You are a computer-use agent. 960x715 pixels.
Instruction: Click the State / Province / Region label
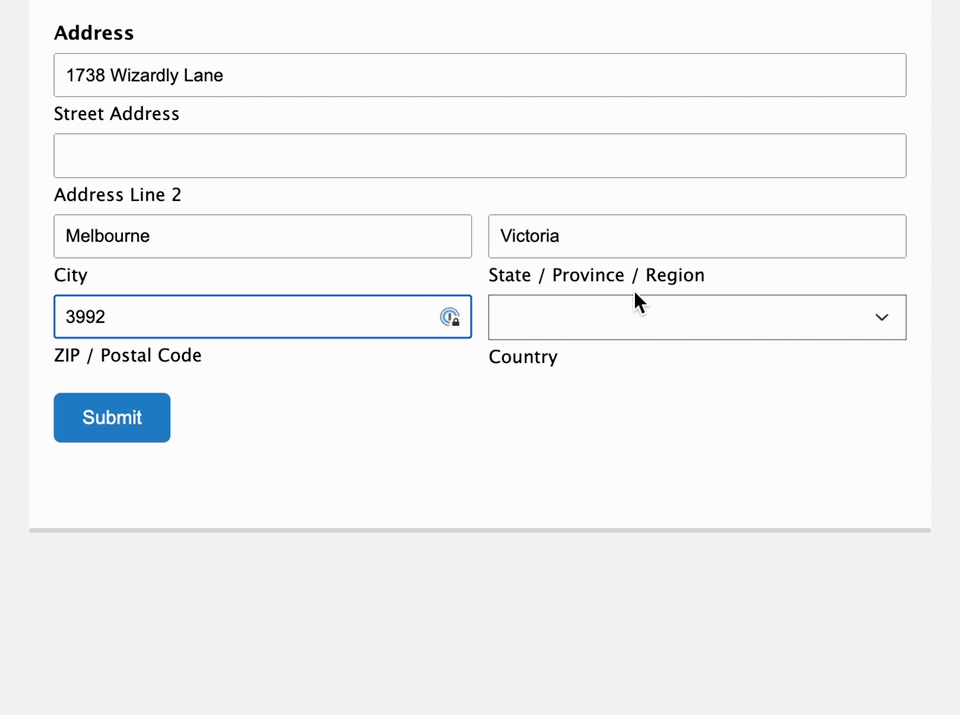[x=596, y=275]
